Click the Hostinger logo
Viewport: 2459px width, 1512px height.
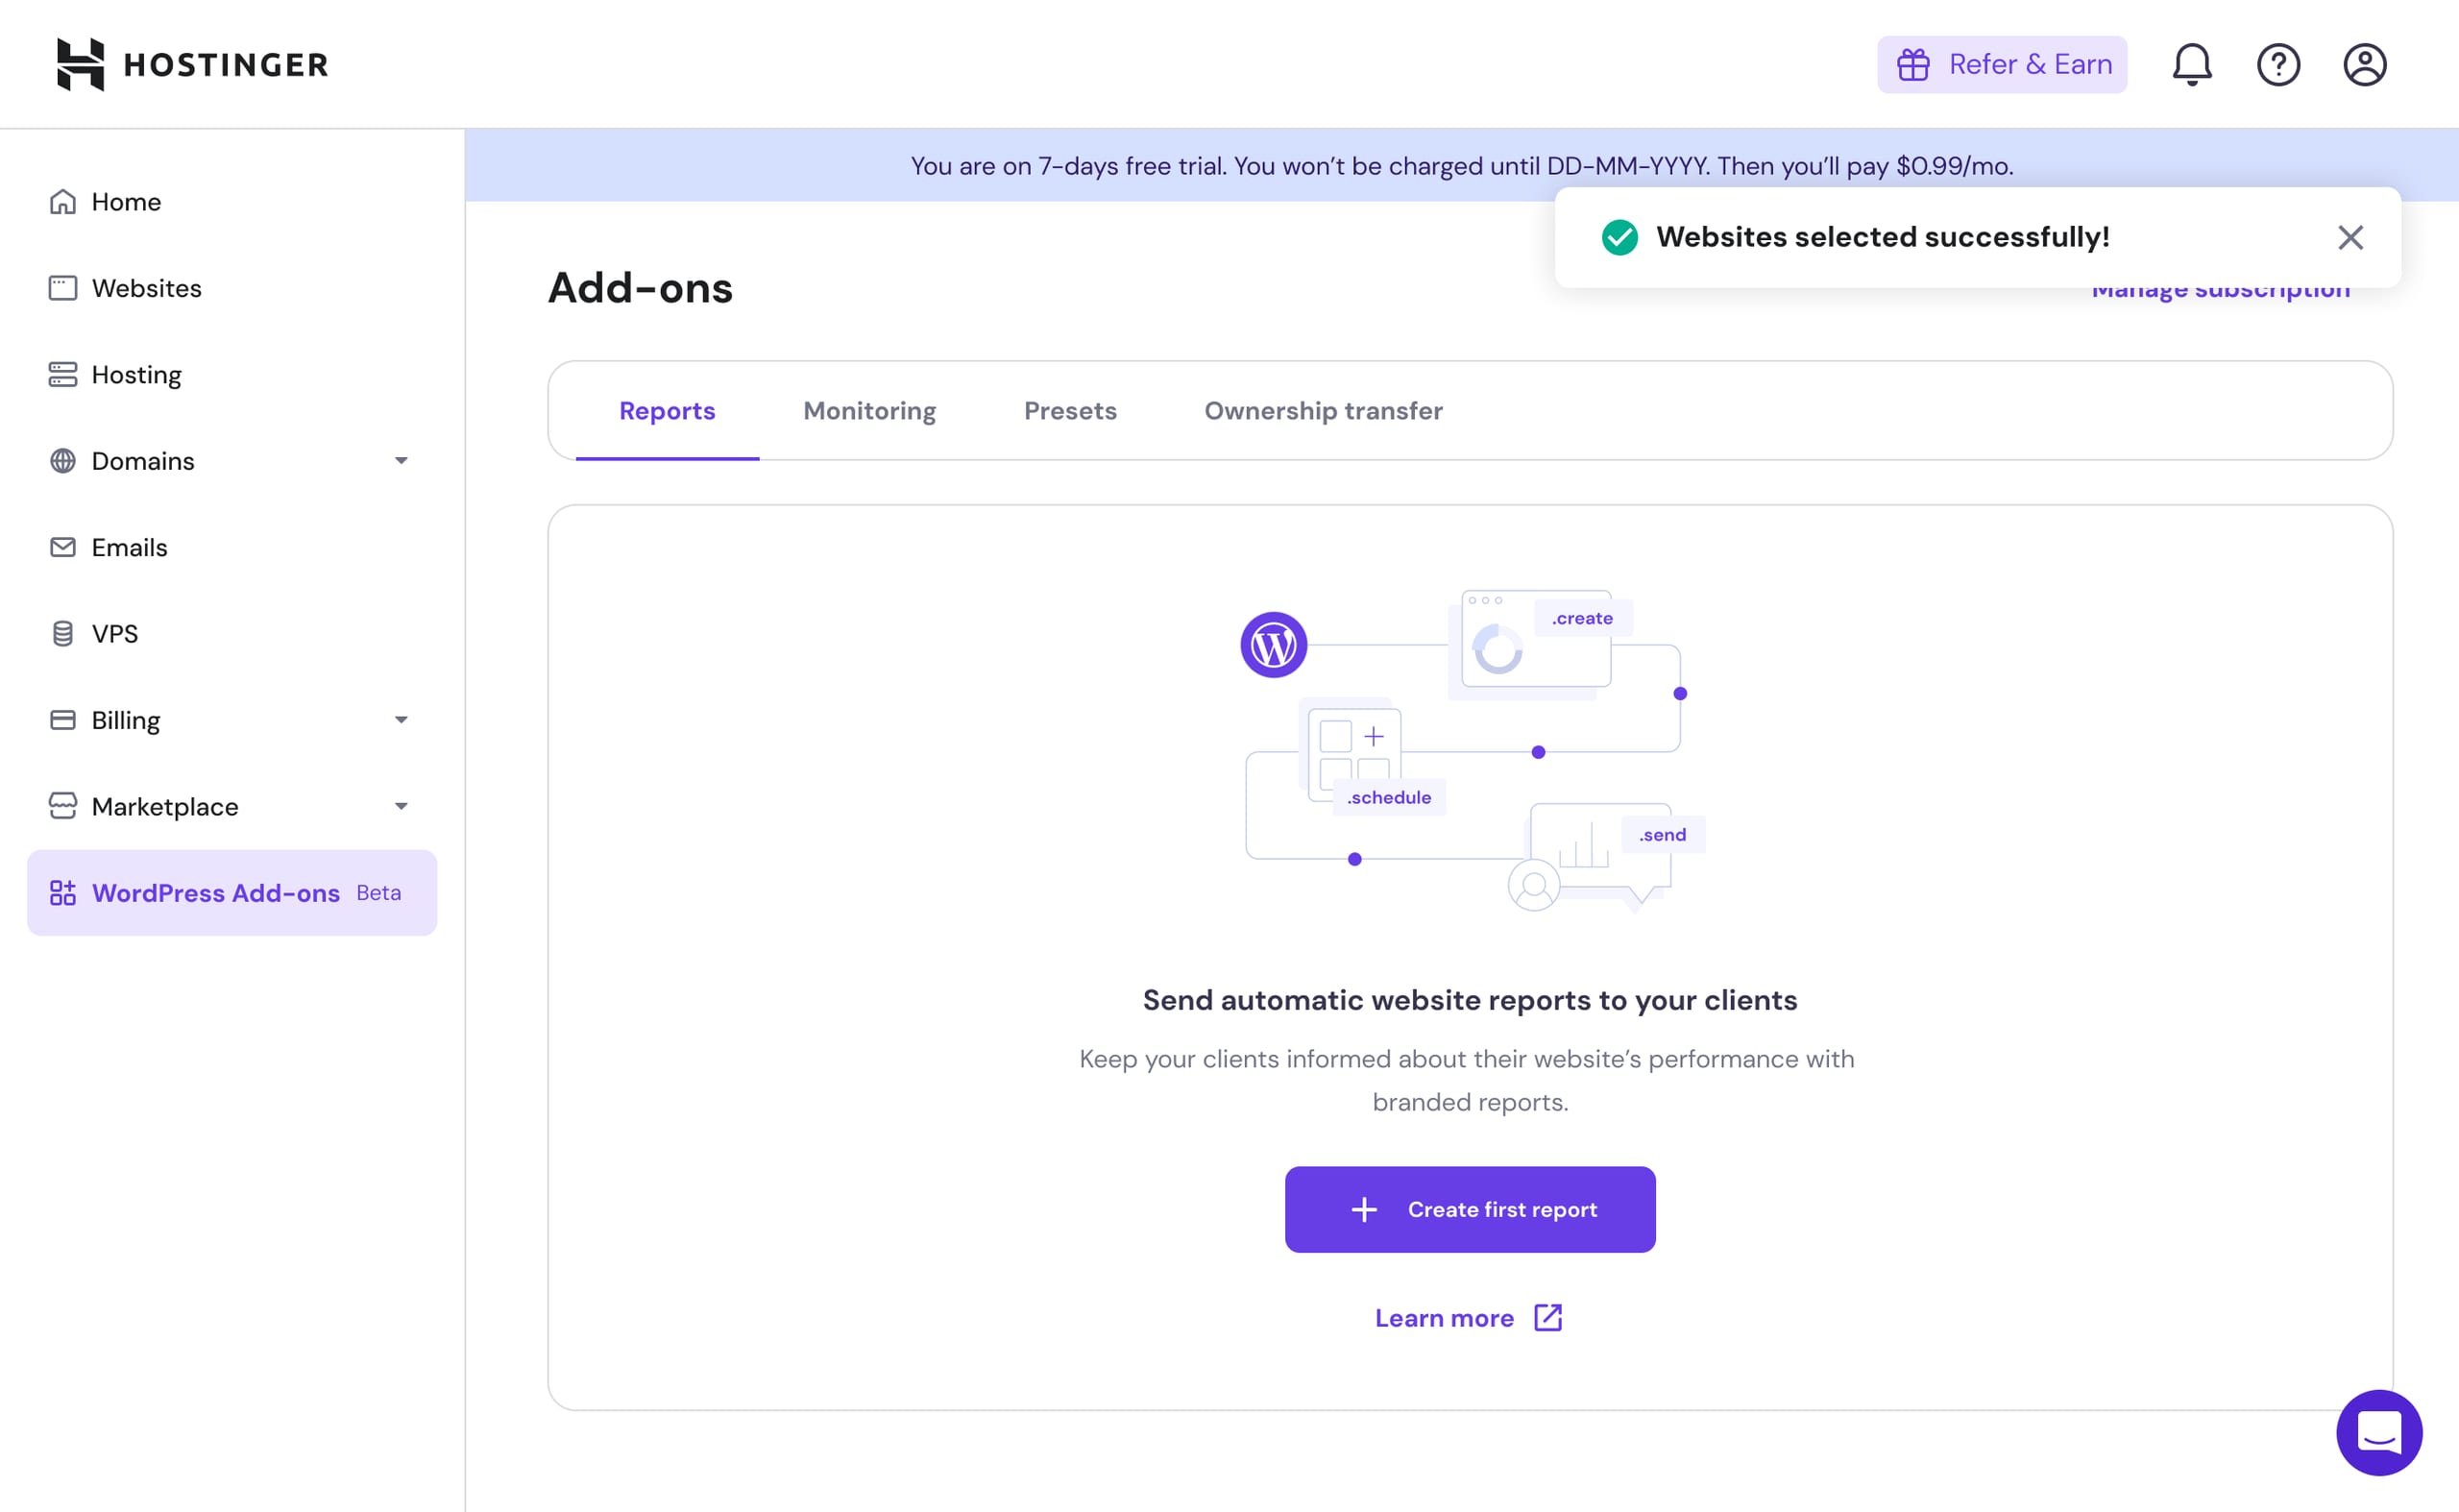[192, 65]
